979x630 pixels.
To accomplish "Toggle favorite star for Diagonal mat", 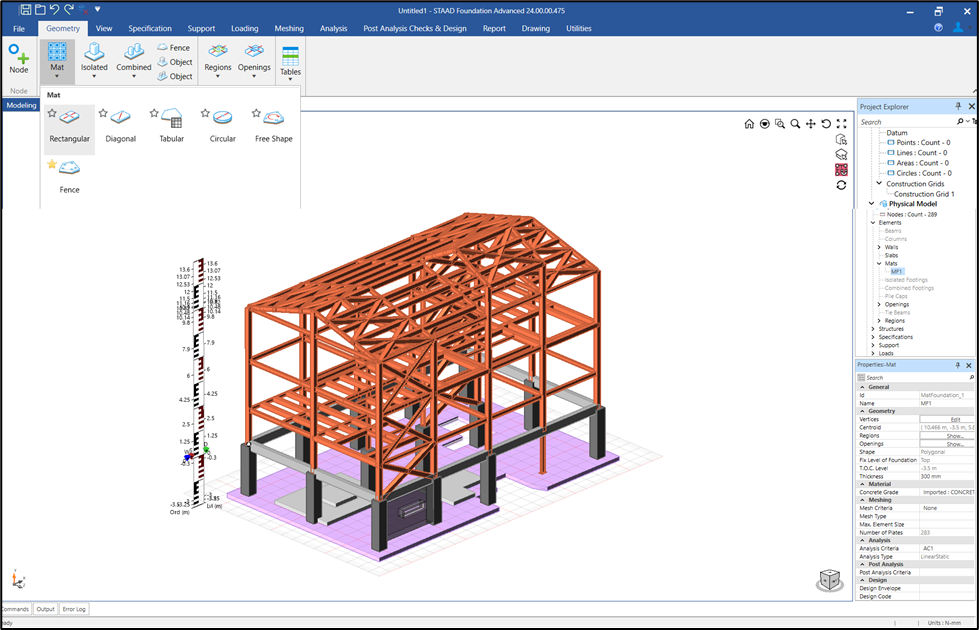I will click(103, 113).
